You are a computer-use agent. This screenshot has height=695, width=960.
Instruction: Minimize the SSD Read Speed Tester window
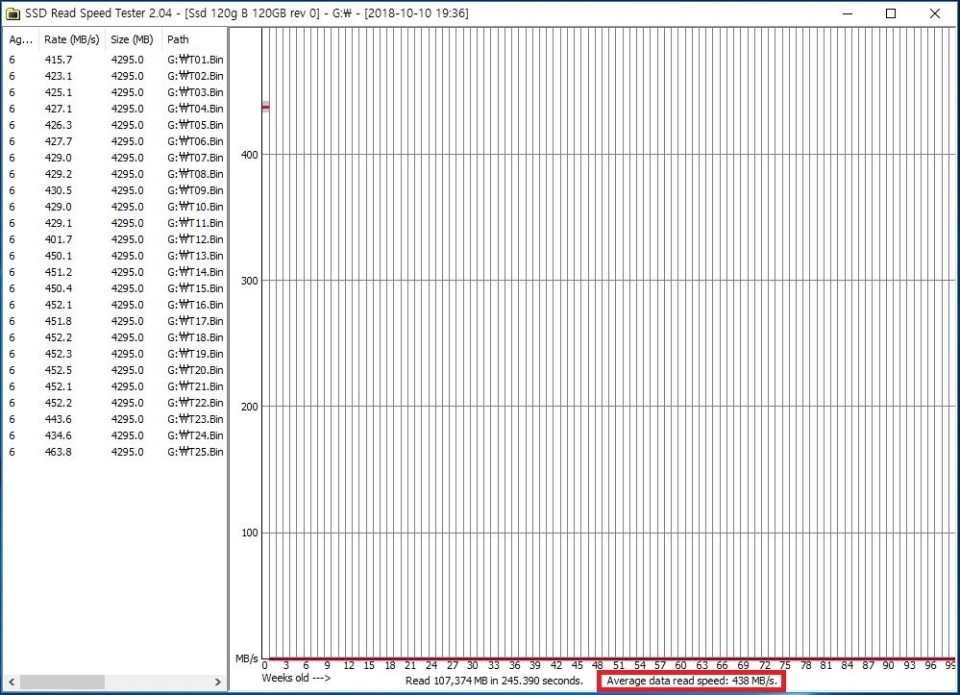point(847,13)
